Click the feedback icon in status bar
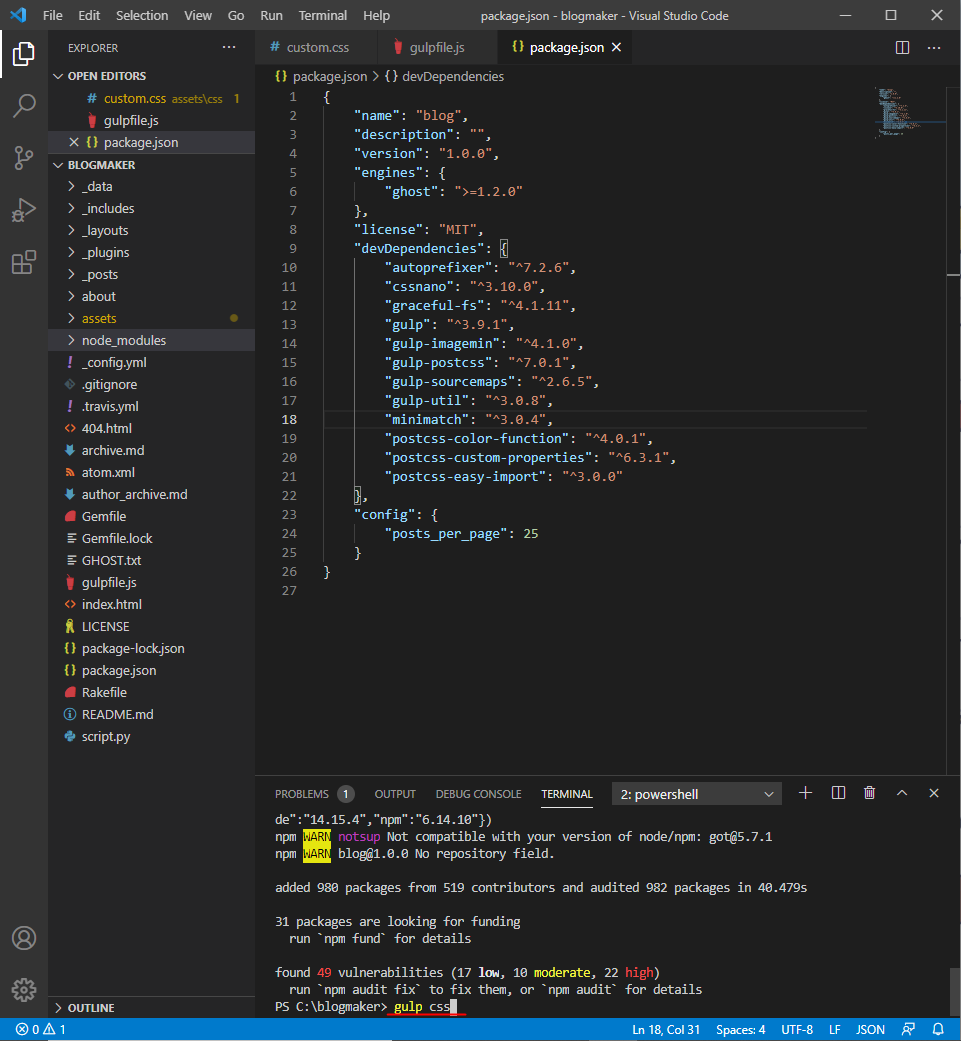The image size is (961, 1041). tap(909, 1029)
